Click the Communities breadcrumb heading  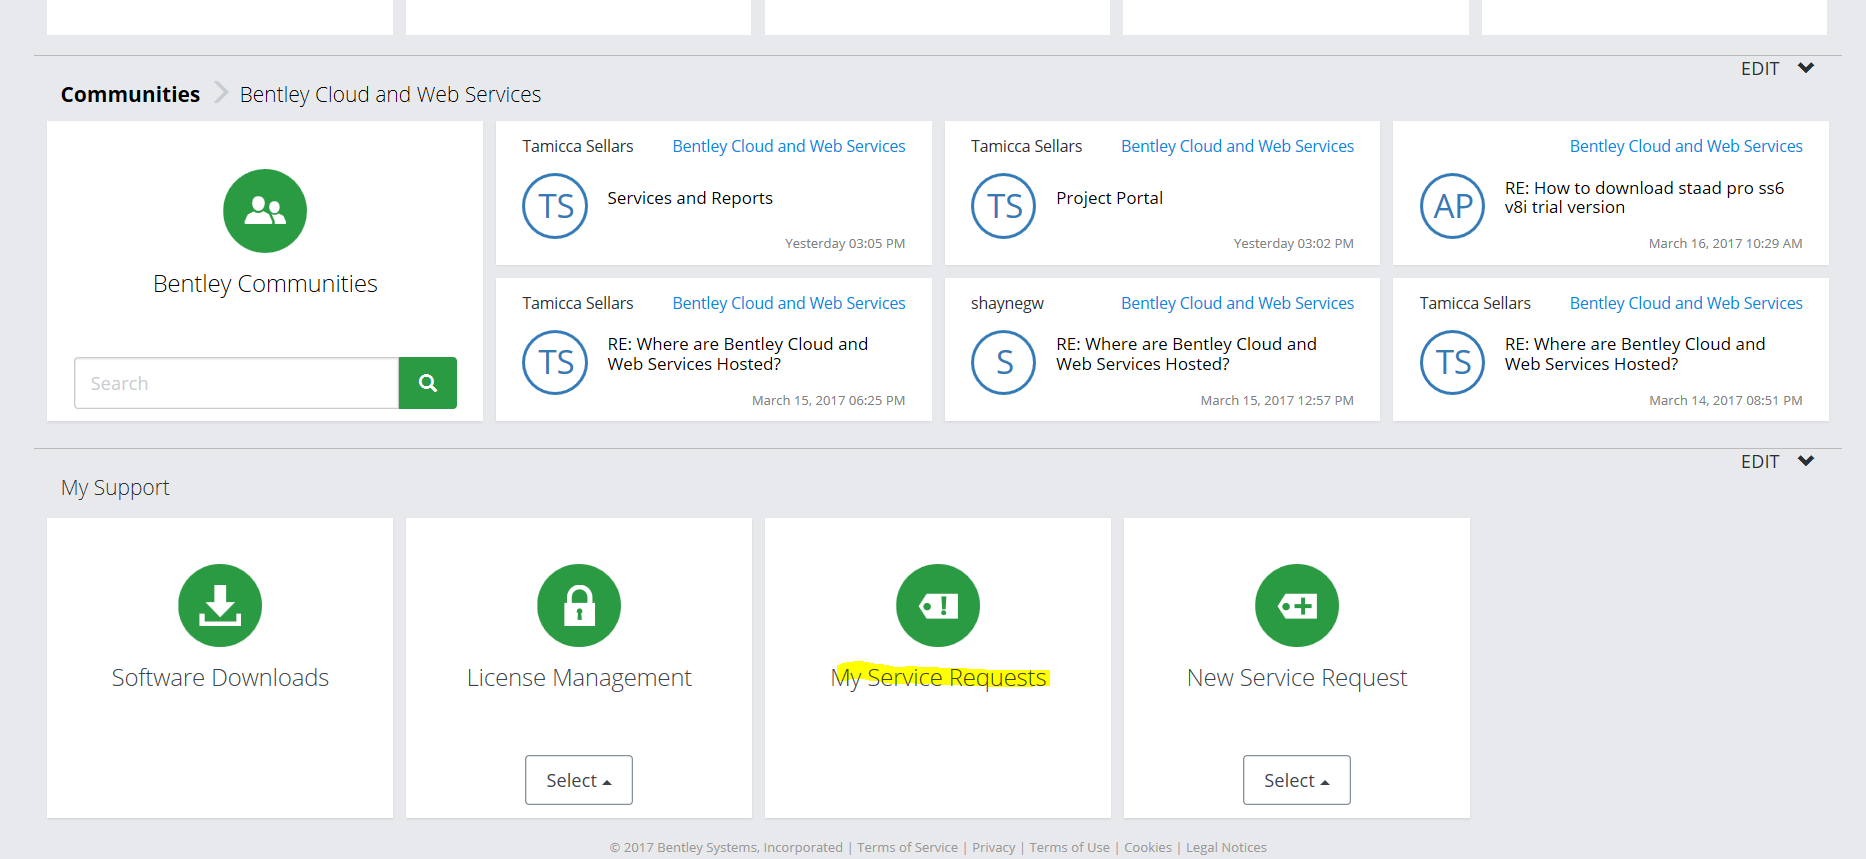point(130,94)
